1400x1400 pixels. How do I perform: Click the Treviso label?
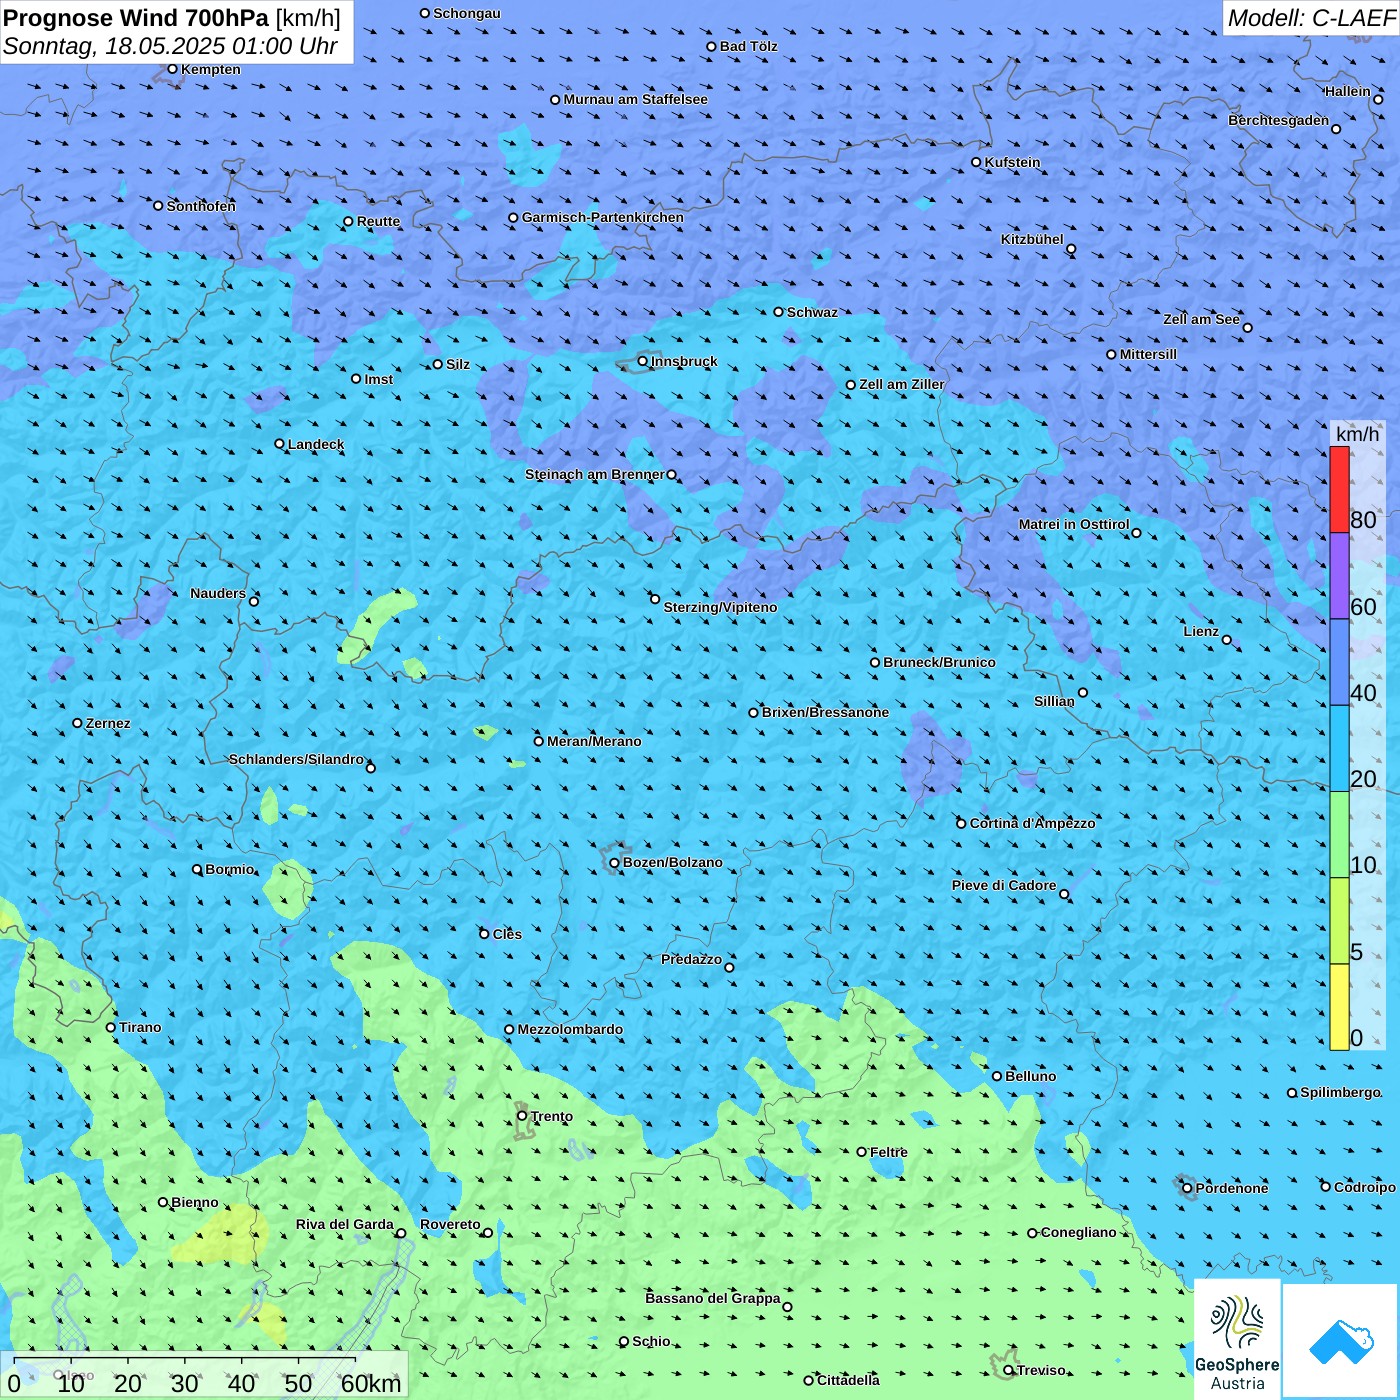point(1041,1370)
